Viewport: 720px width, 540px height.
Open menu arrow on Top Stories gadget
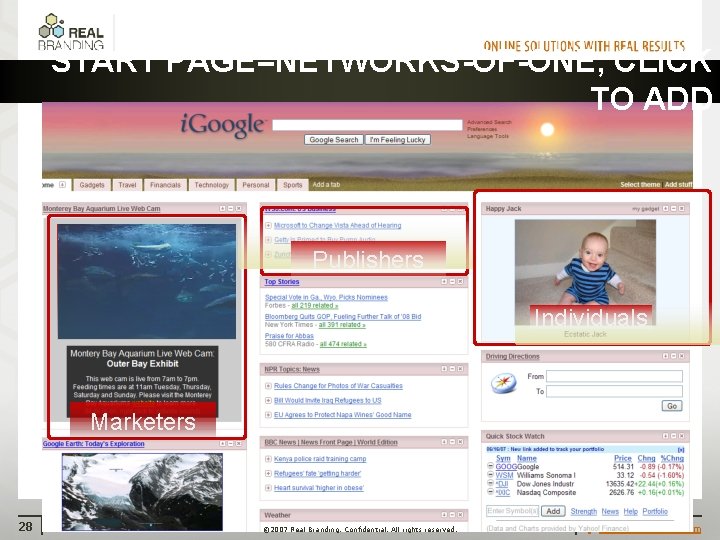[x=444, y=281]
